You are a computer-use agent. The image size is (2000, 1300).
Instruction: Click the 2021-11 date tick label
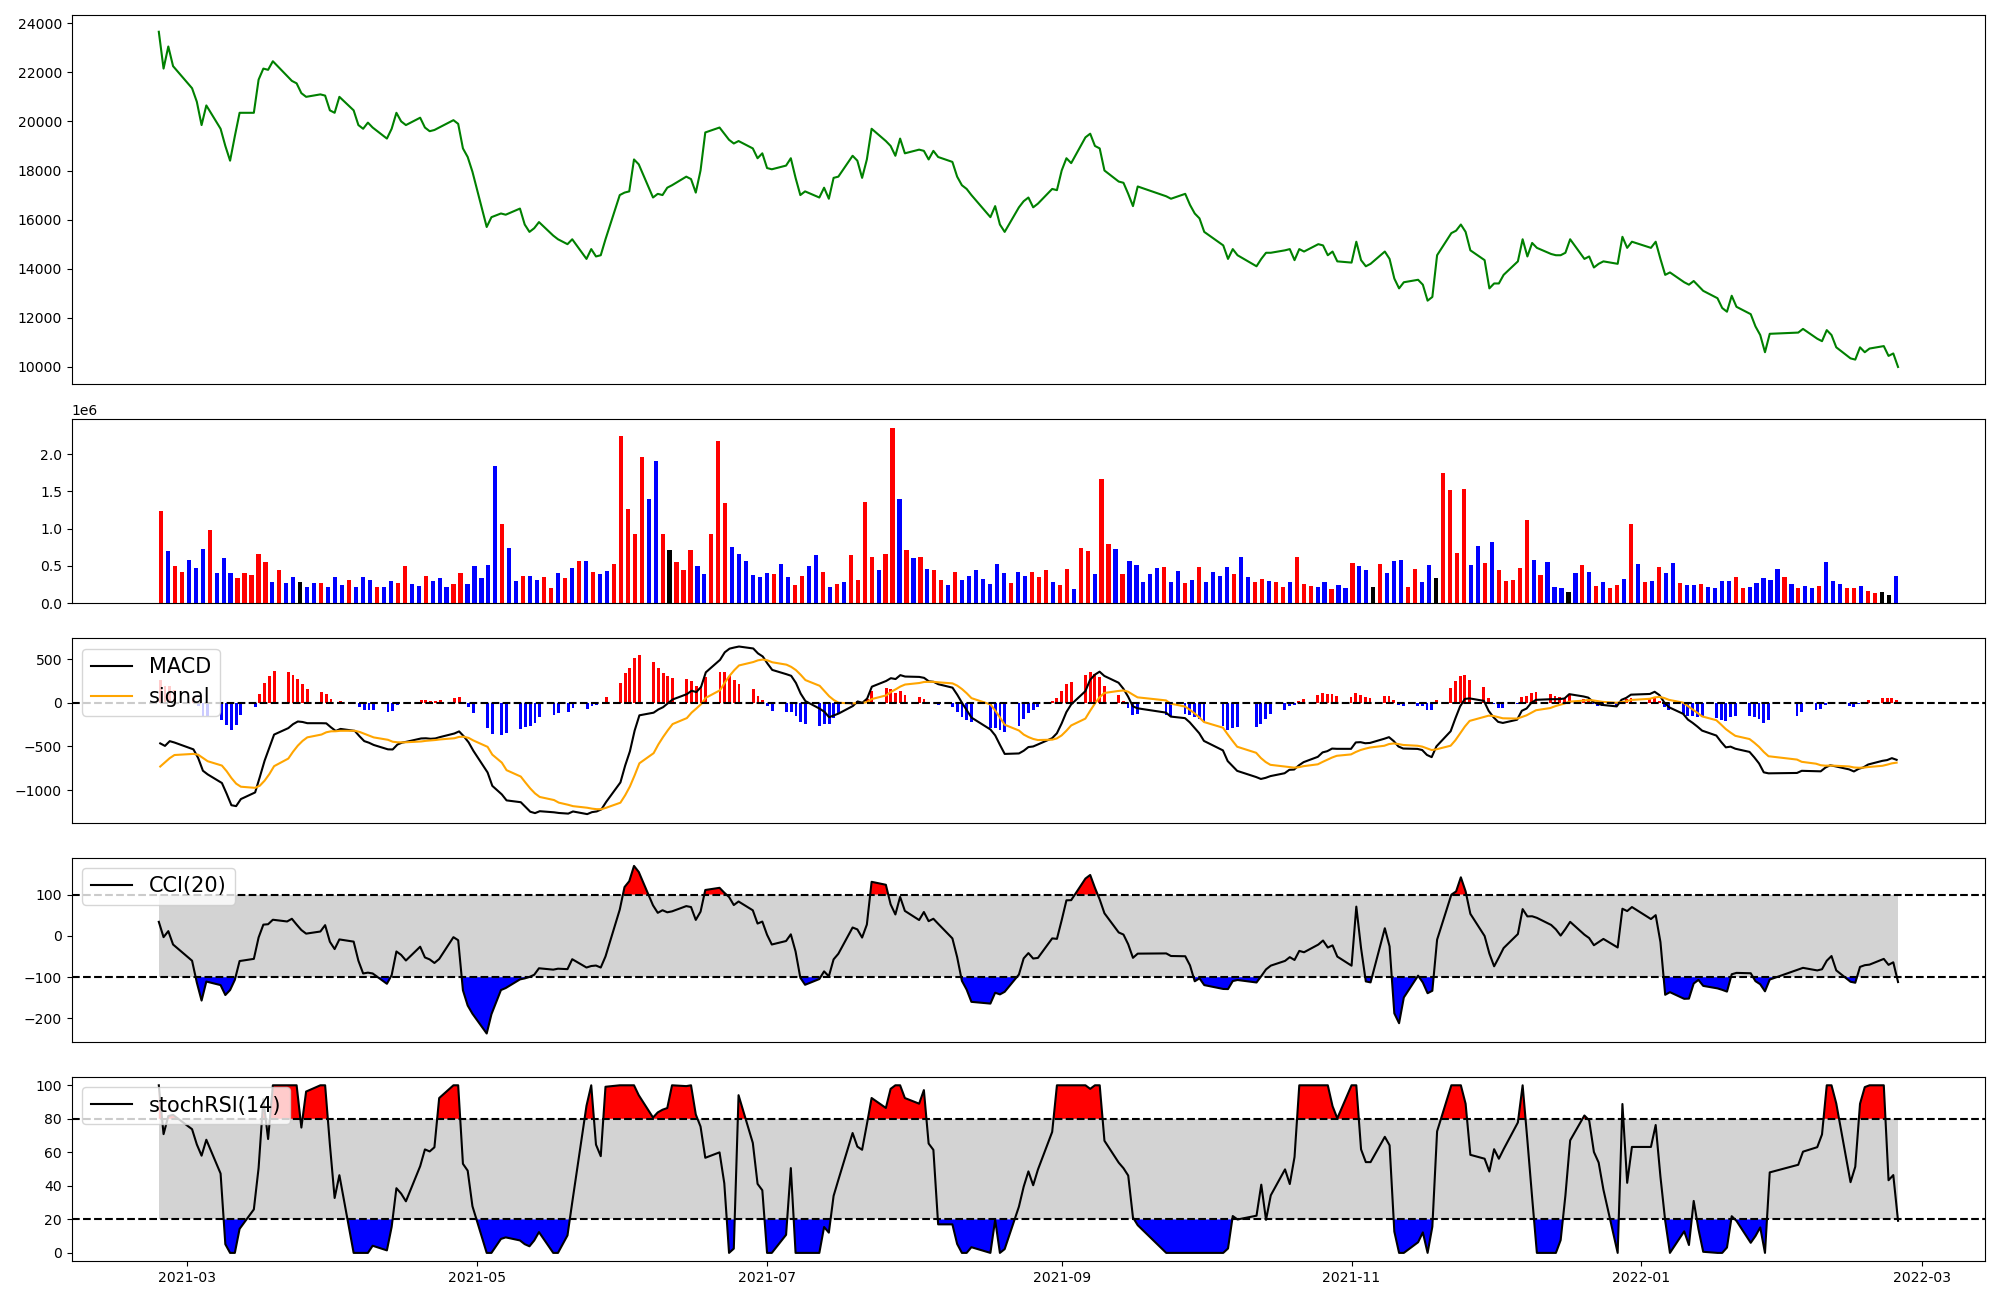pos(1351,1277)
